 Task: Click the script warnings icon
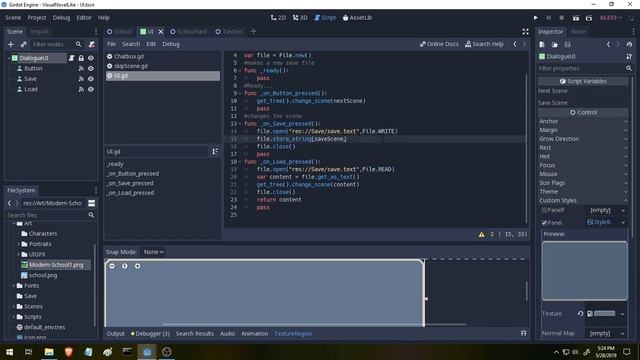[482, 234]
